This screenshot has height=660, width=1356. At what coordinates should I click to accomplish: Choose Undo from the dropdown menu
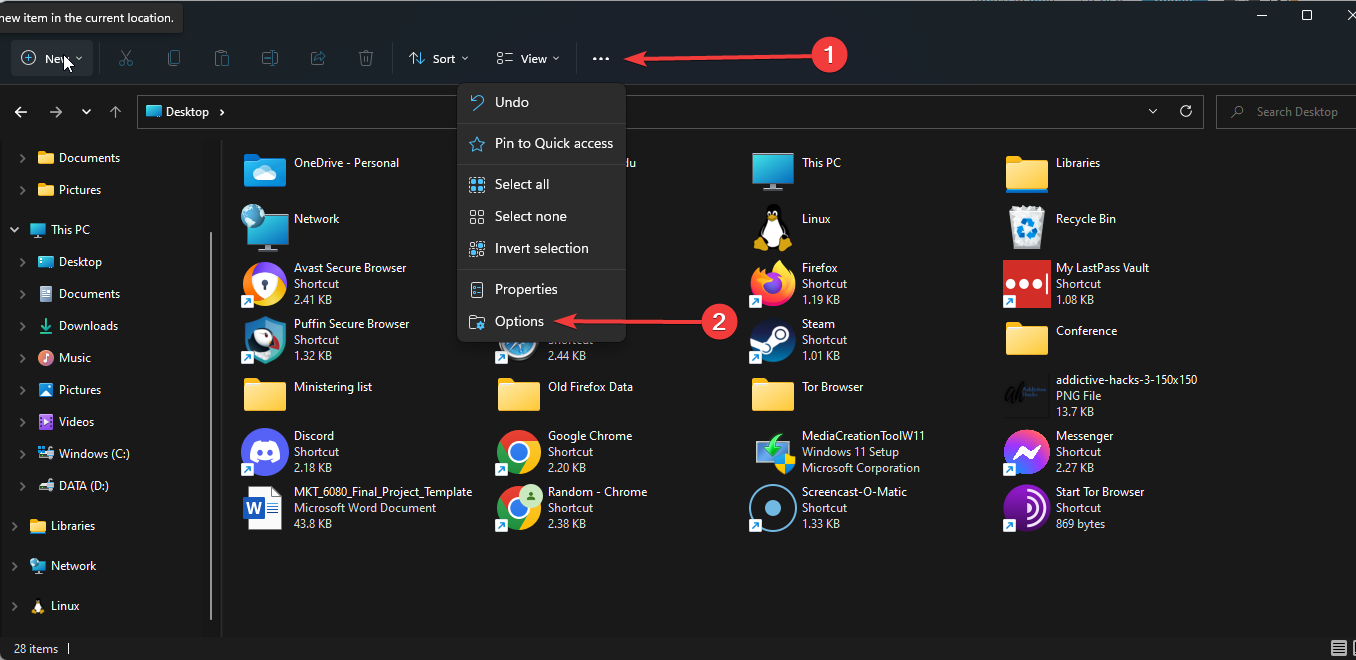click(x=541, y=102)
